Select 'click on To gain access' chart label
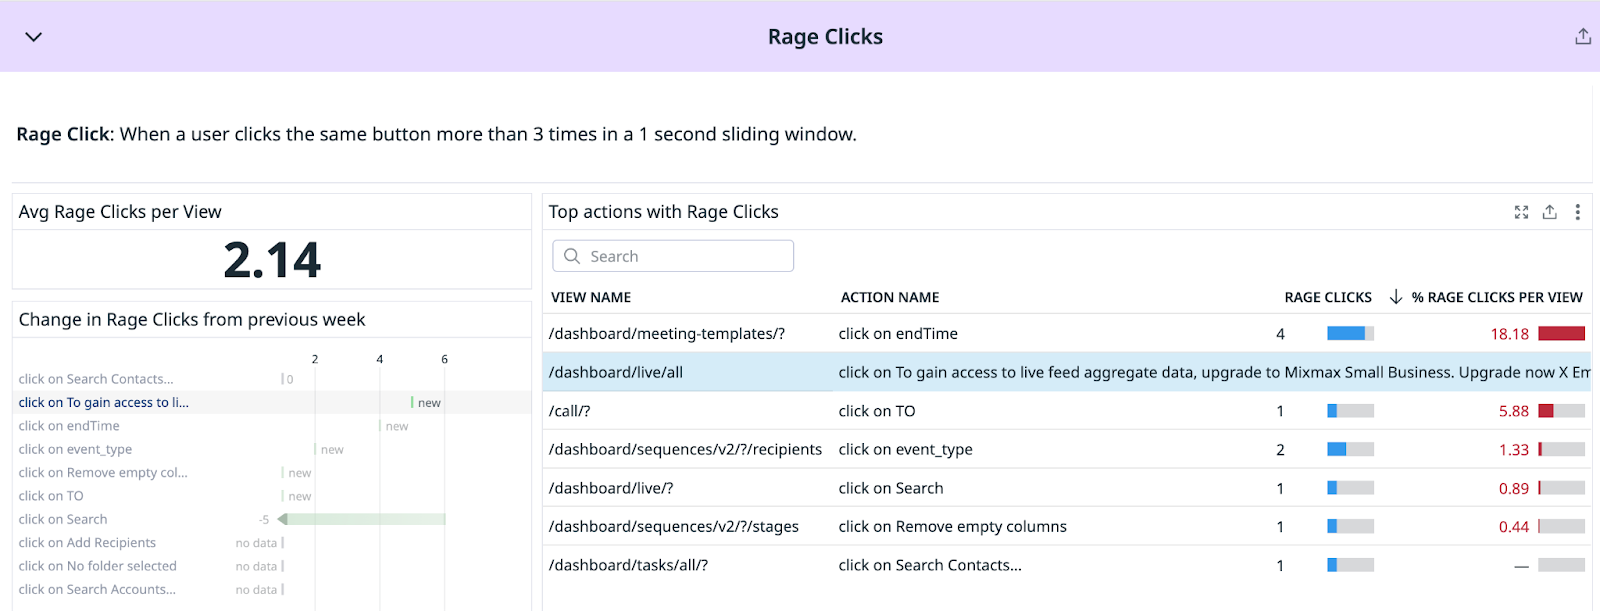This screenshot has width=1600, height=611. [103, 402]
